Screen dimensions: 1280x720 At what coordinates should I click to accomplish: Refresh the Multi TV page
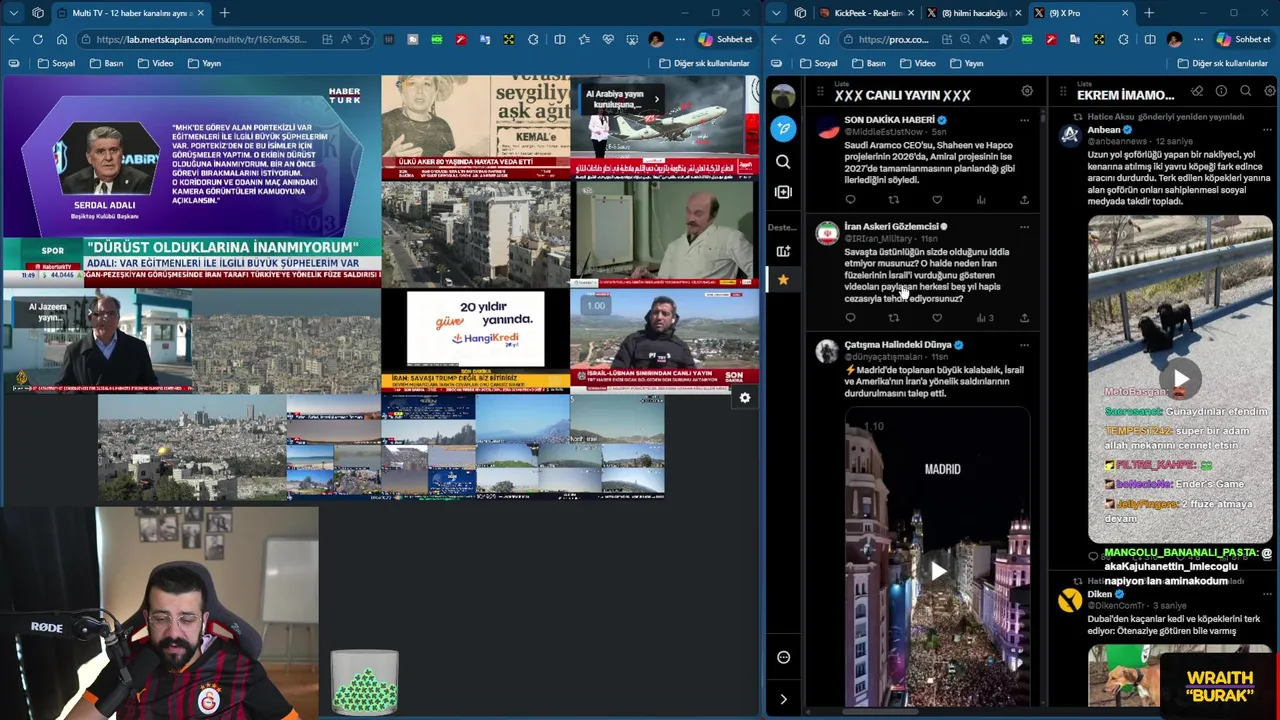[37, 39]
